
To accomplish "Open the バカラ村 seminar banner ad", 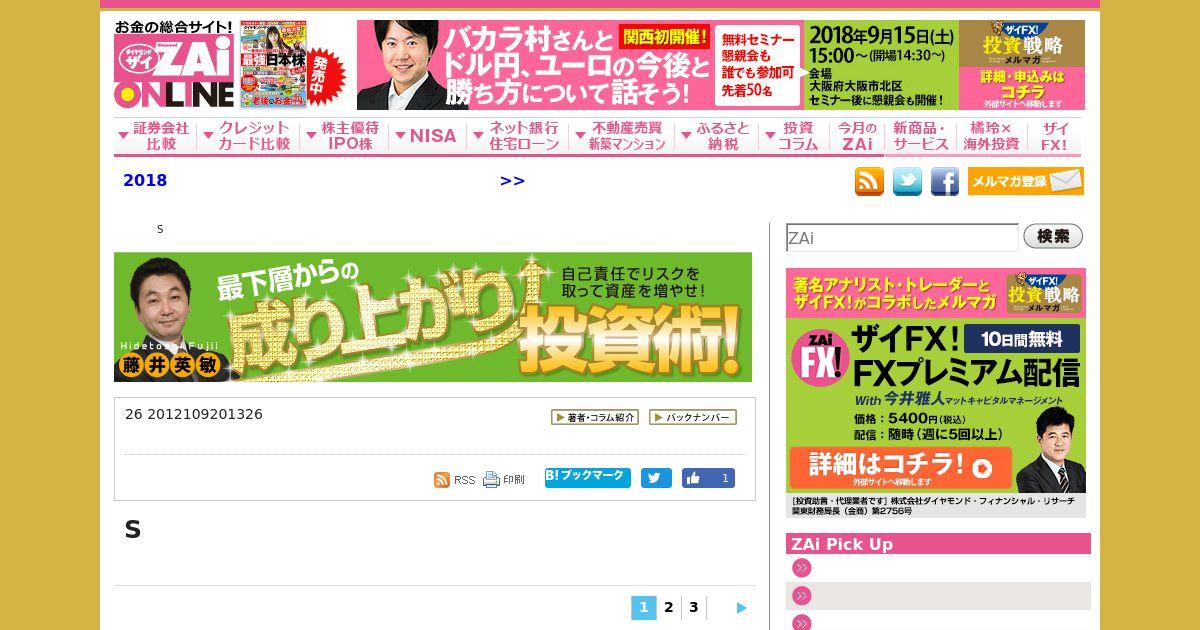I will pyautogui.click(x=721, y=65).
